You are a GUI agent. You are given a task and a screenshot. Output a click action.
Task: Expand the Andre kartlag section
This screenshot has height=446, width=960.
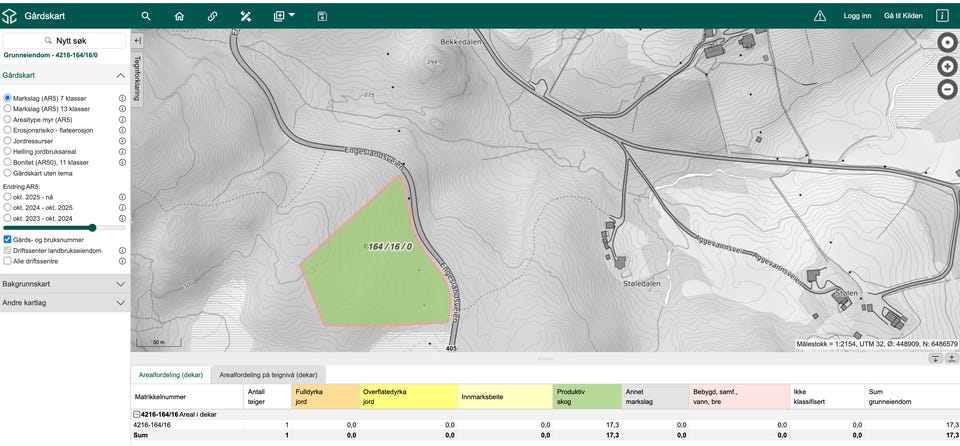(x=64, y=303)
